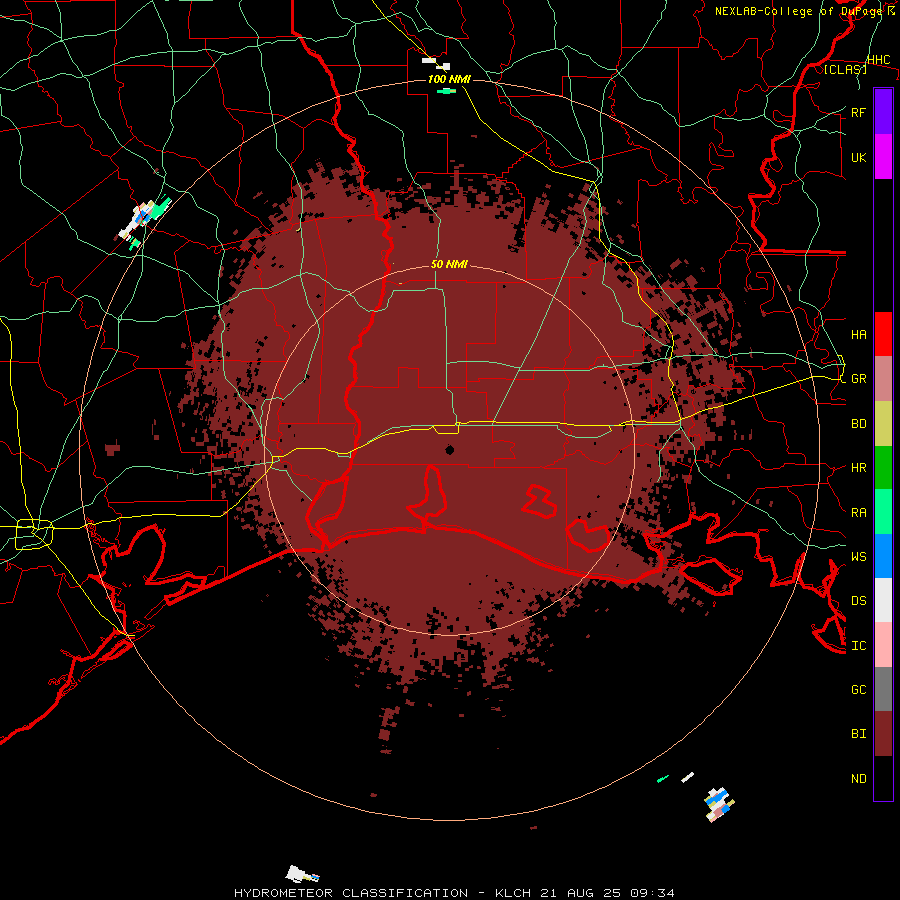The image size is (900, 900).
Task: Click the 100 NMI range ring label
Action: tap(449, 79)
